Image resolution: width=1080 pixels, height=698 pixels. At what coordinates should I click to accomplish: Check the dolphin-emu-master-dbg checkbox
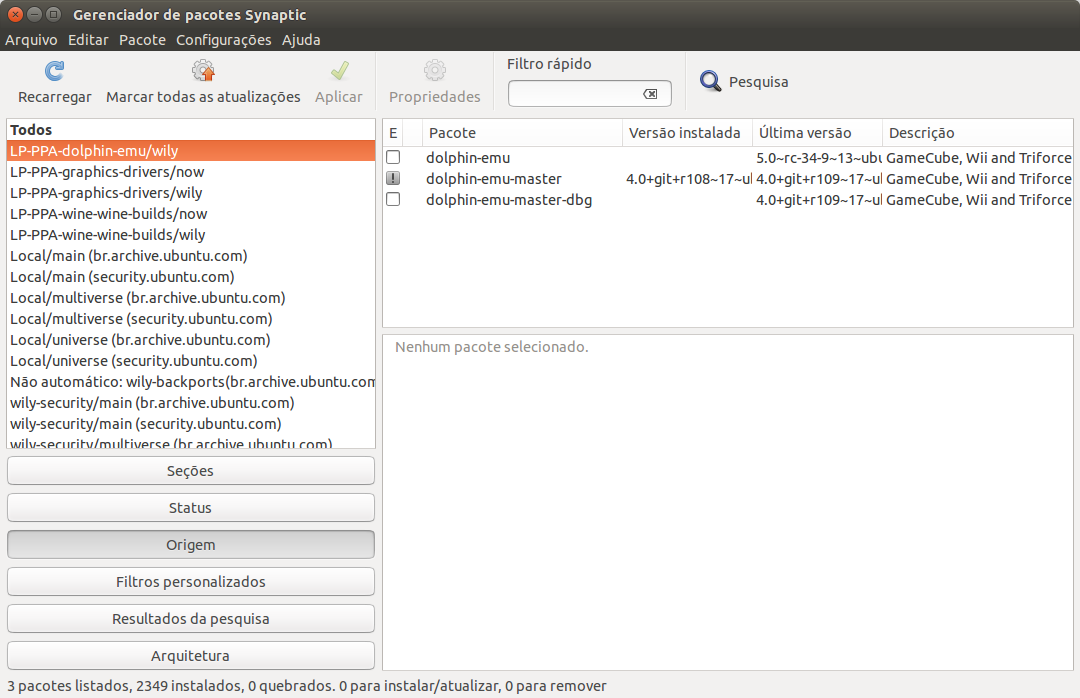point(393,199)
